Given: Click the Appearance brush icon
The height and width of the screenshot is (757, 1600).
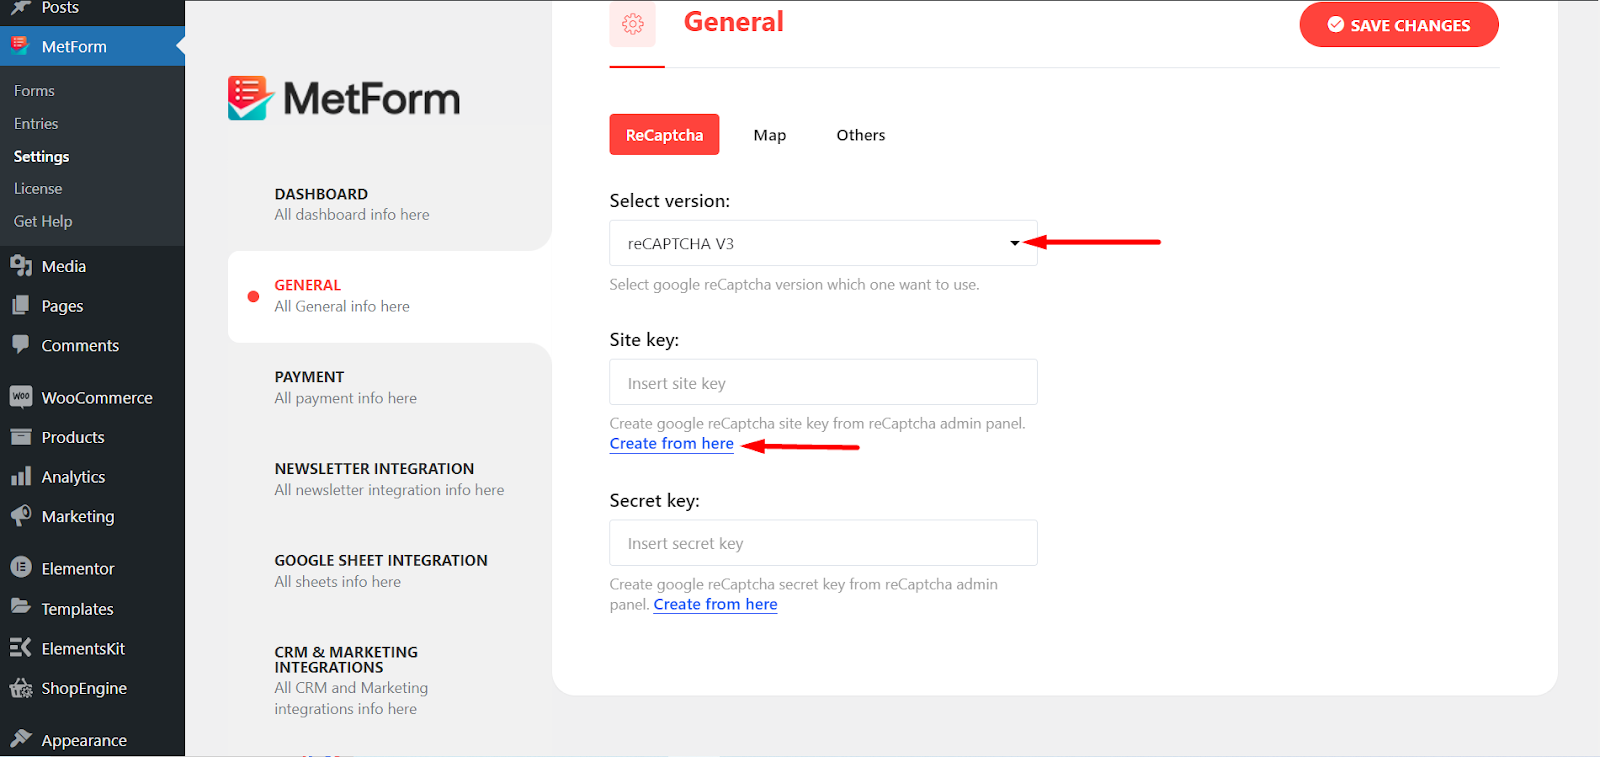Looking at the screenshot, I should tap(21, 738).
